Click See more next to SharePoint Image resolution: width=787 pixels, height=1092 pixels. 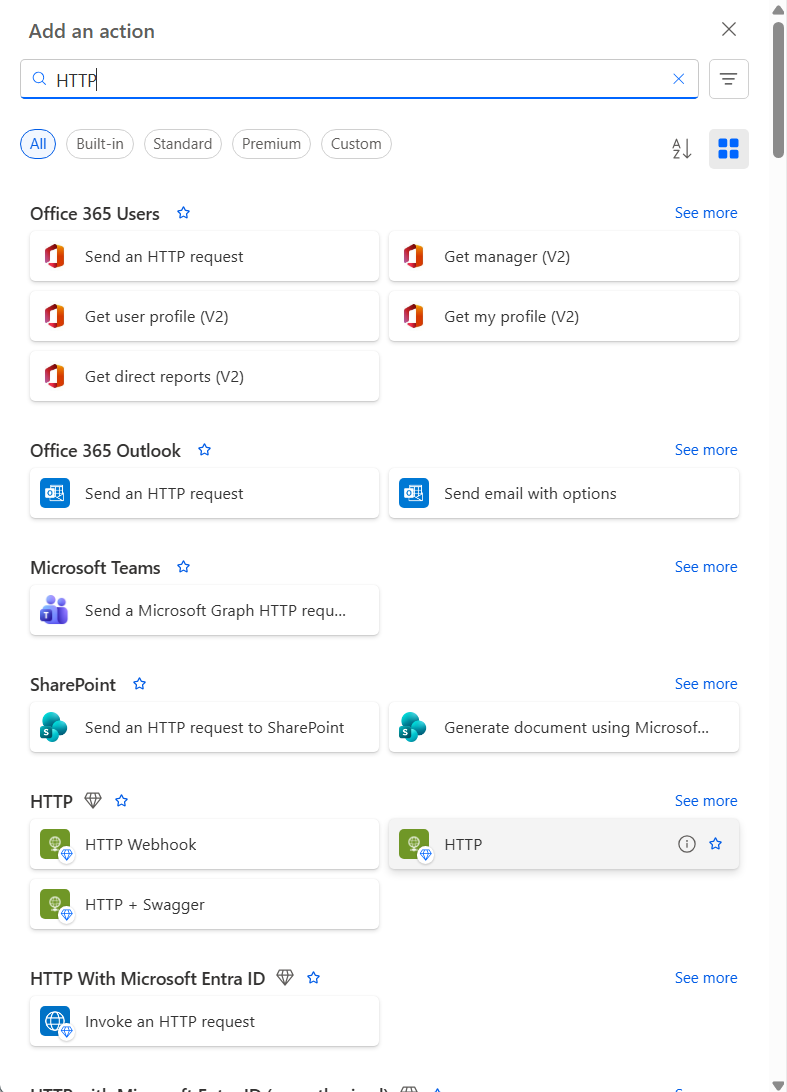706,683
